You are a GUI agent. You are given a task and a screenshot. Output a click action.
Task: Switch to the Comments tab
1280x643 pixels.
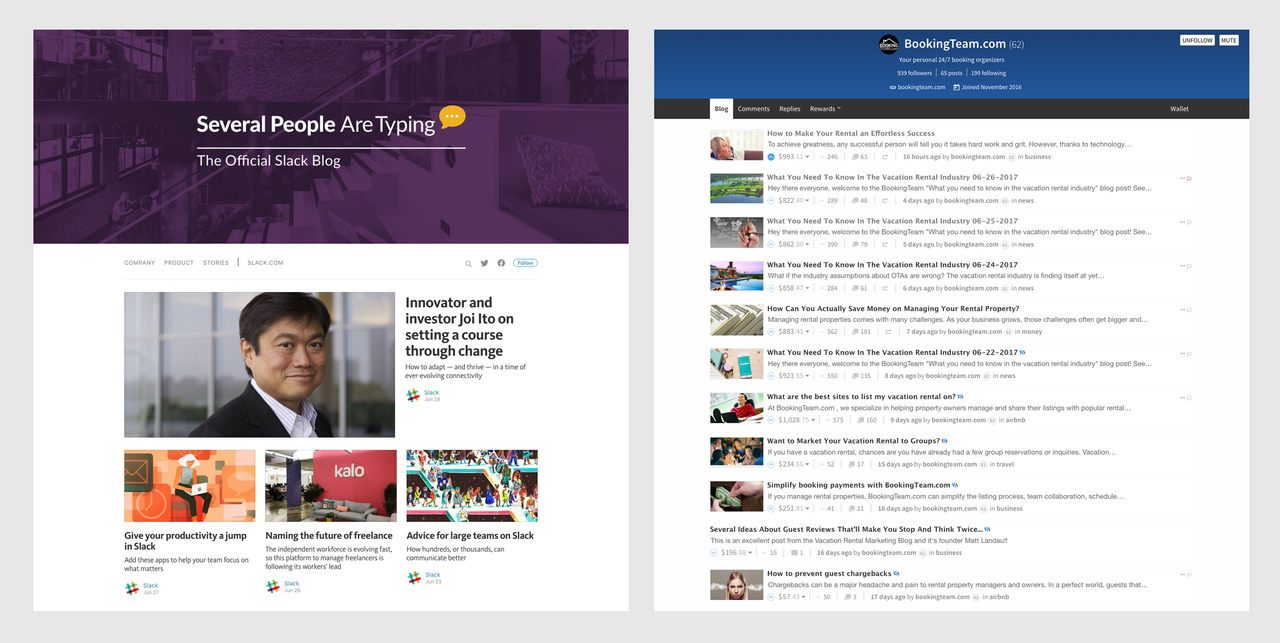coord(754,109)
